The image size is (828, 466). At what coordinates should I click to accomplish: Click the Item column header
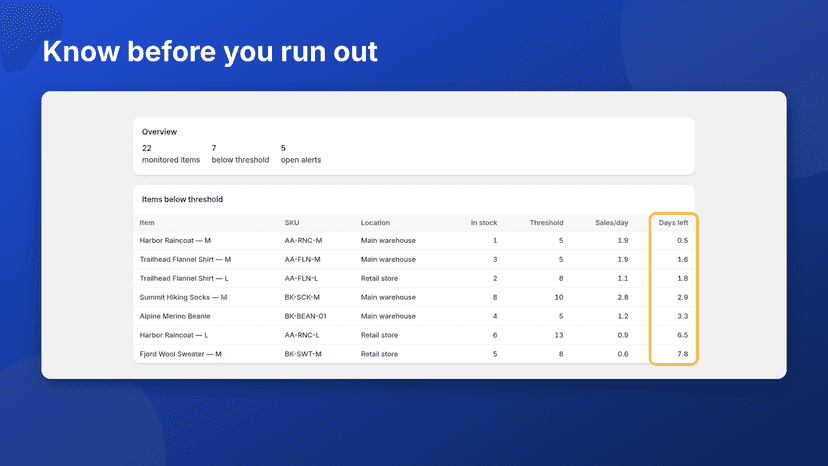147,223
